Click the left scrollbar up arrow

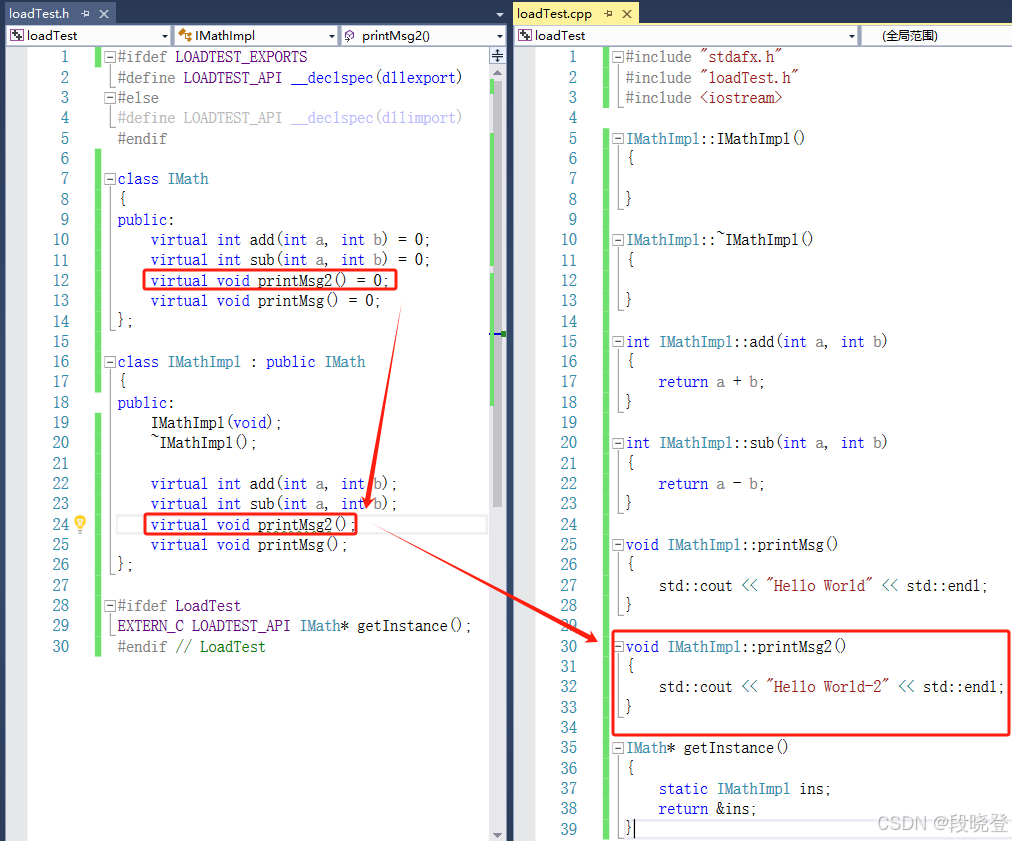tap(497, 72)
